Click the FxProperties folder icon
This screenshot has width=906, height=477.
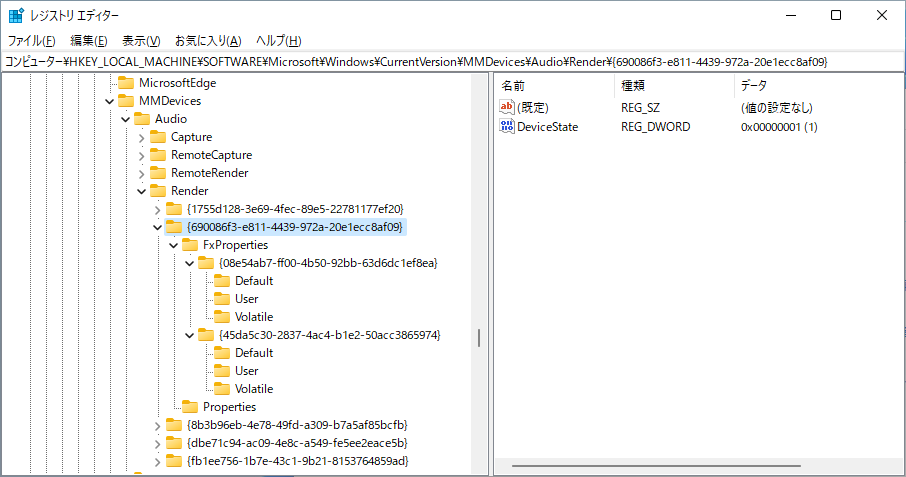[x=190, y=245]
